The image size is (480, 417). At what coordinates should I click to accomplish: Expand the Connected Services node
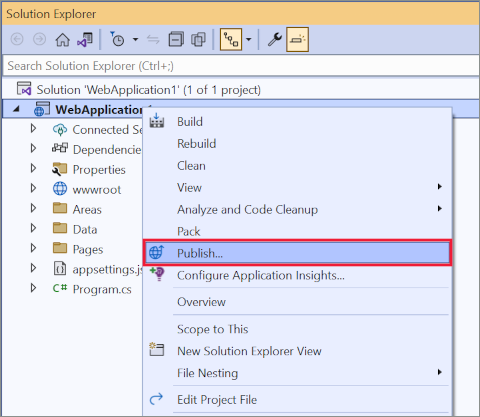click(x=33, y=129)
